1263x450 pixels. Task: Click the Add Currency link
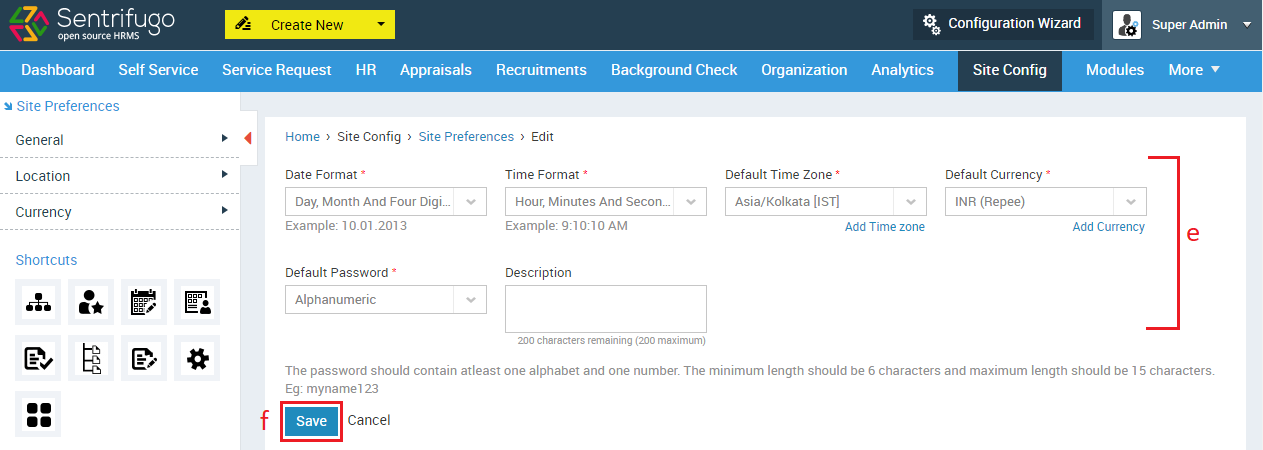[x=1108, y=227]
